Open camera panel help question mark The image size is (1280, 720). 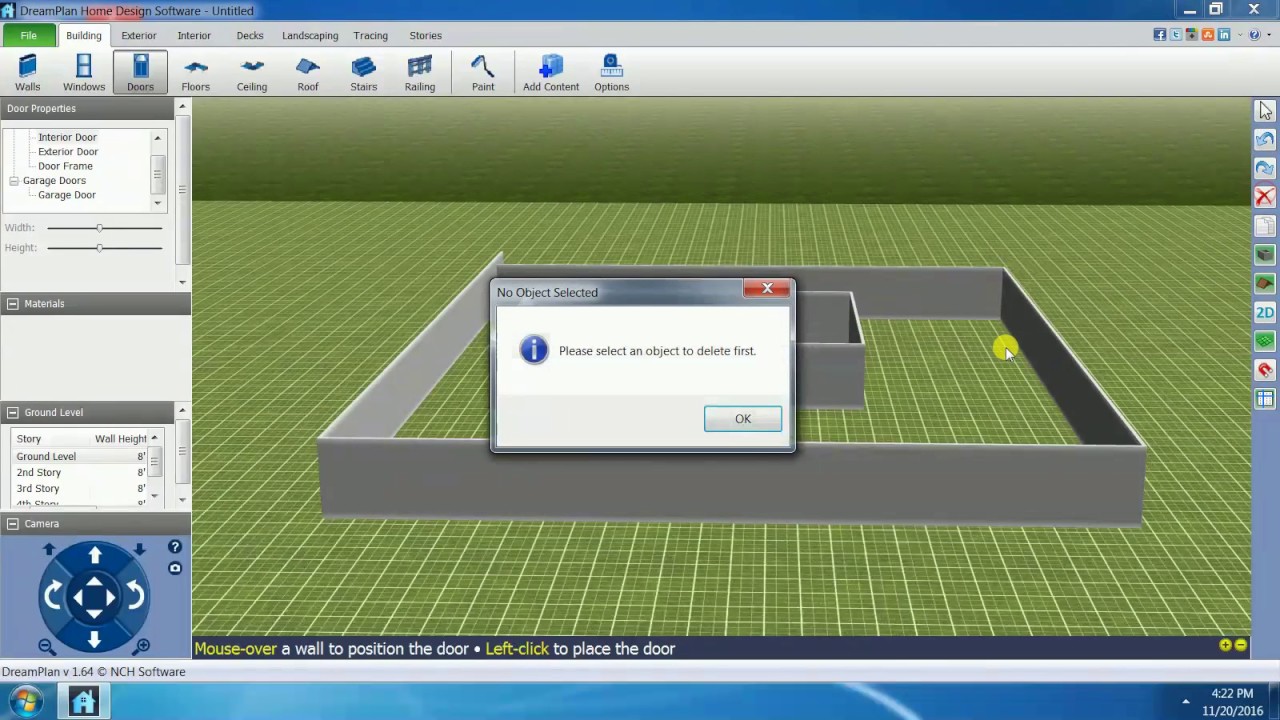[175, 547]
